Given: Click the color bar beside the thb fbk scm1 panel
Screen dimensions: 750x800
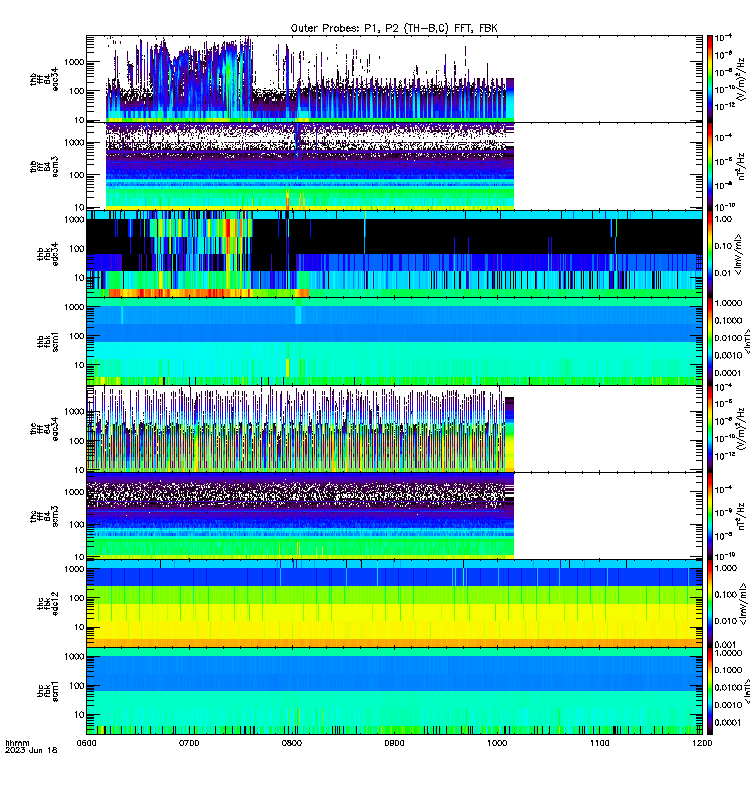Looking at the screenshot, I should (710, 341).
